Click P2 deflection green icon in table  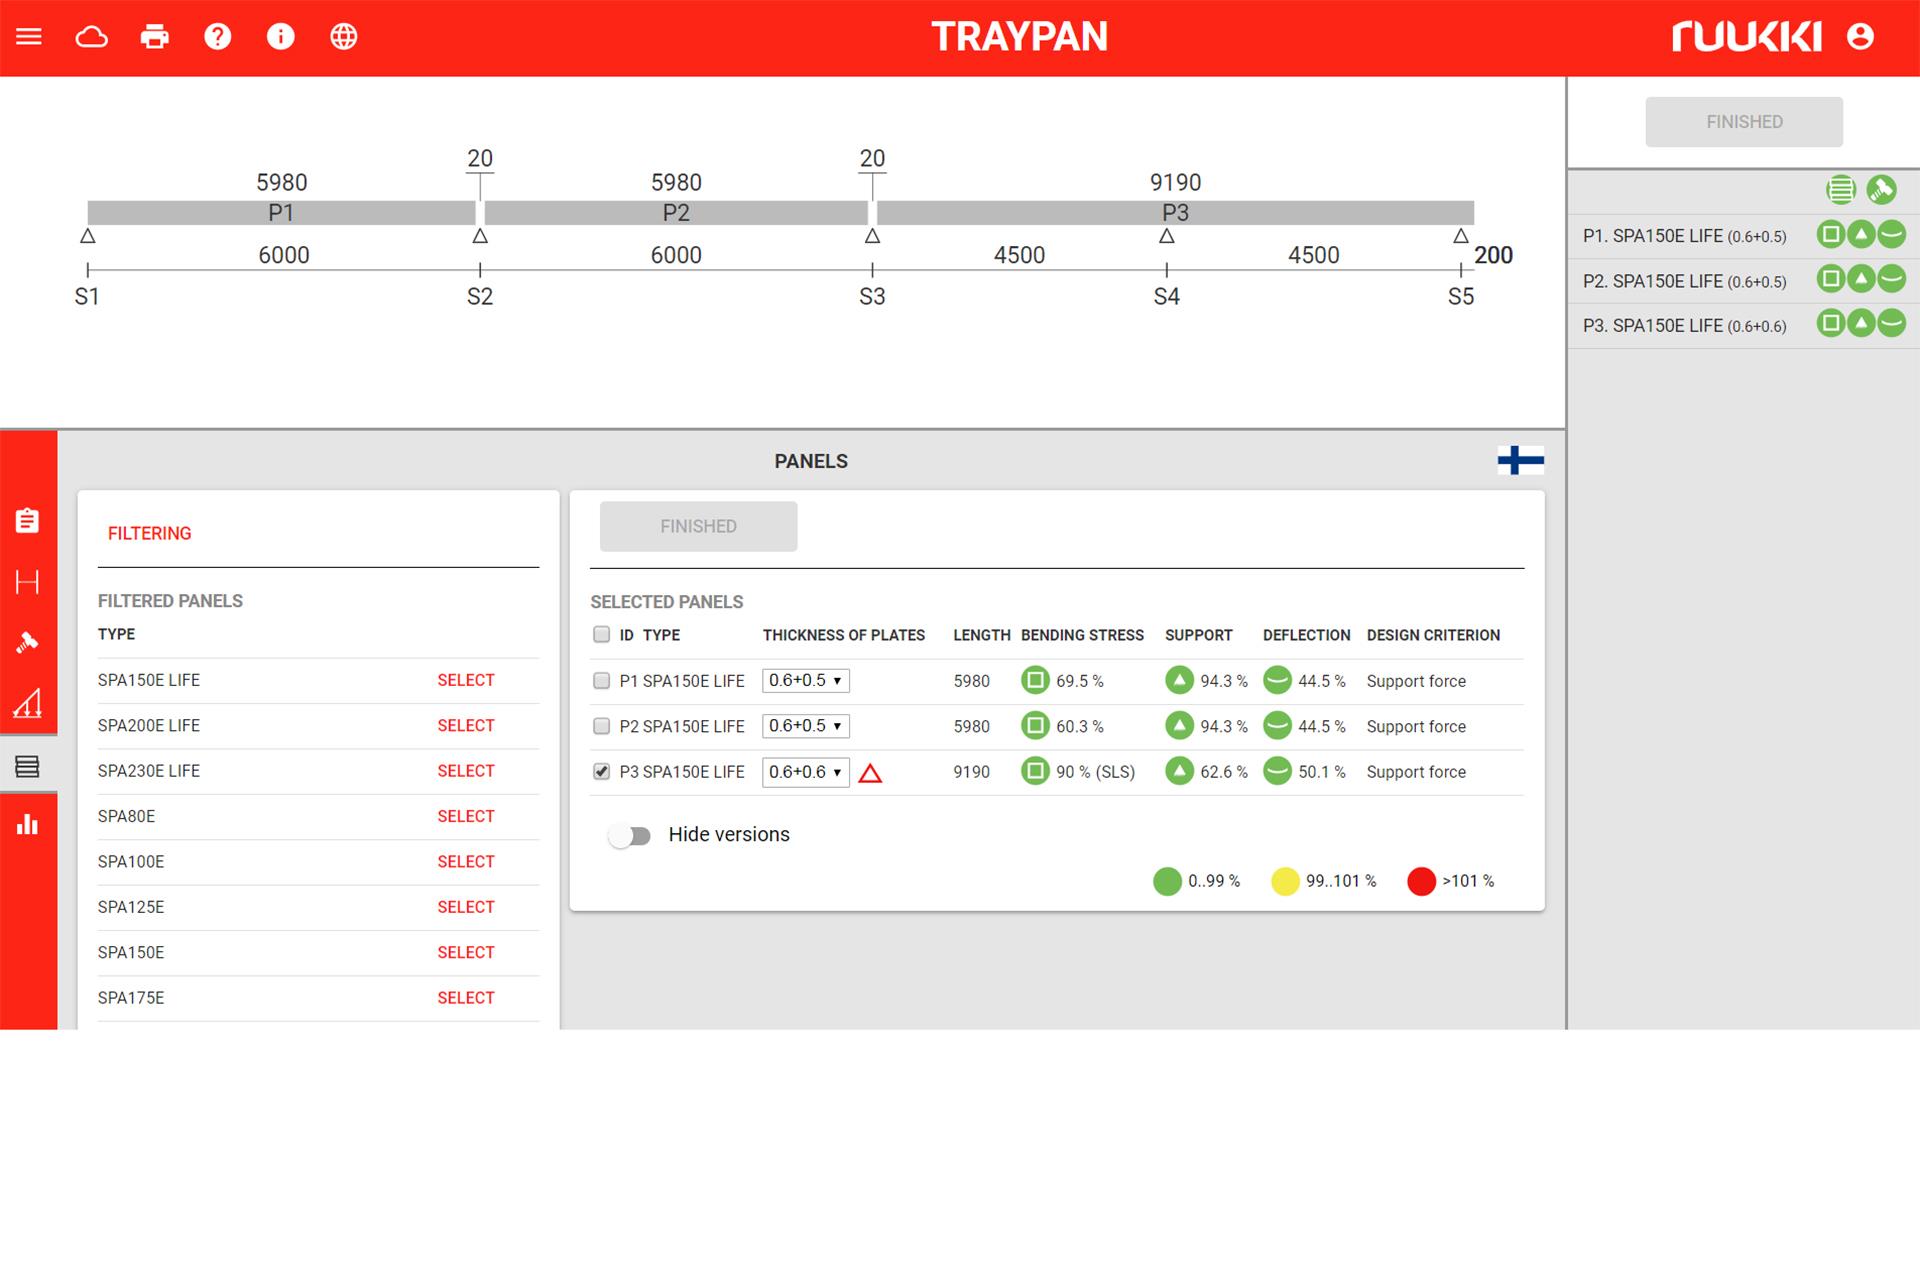click(x=1277, y=726)
